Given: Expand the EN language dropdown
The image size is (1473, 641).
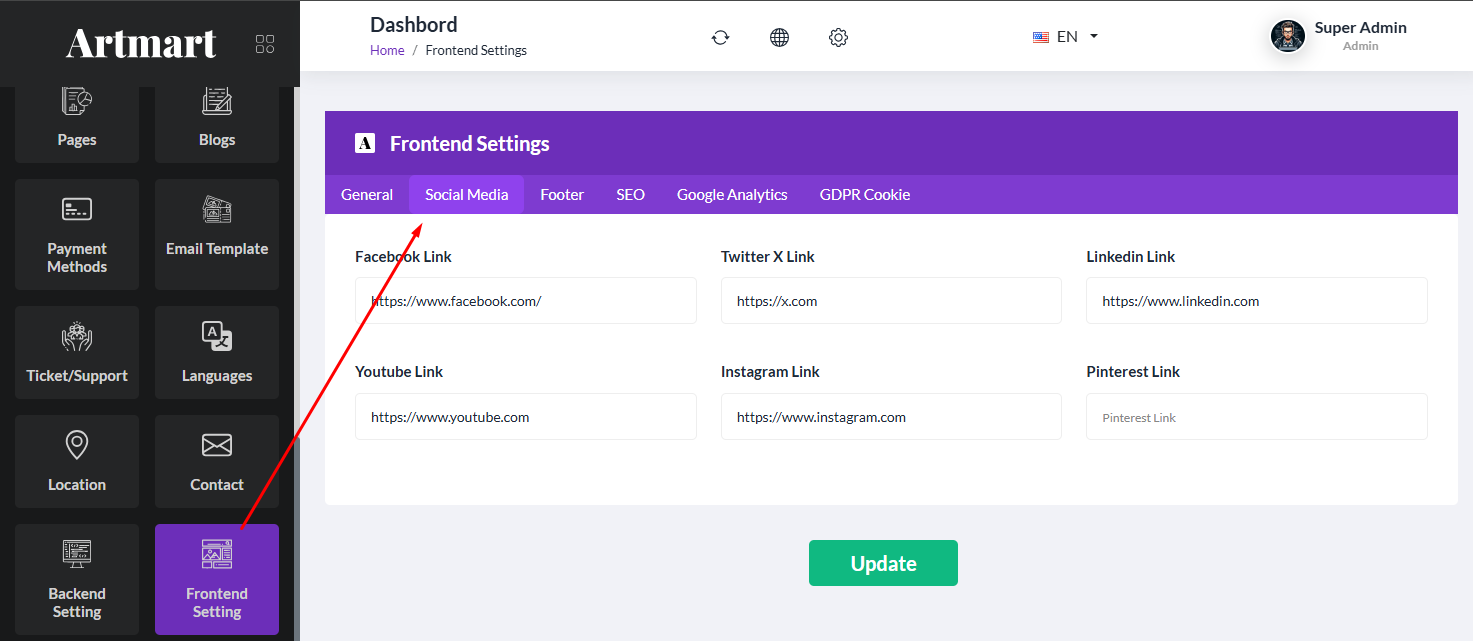Looking at the screenshot, I should pyautogui.click(x=1066, y=37).
